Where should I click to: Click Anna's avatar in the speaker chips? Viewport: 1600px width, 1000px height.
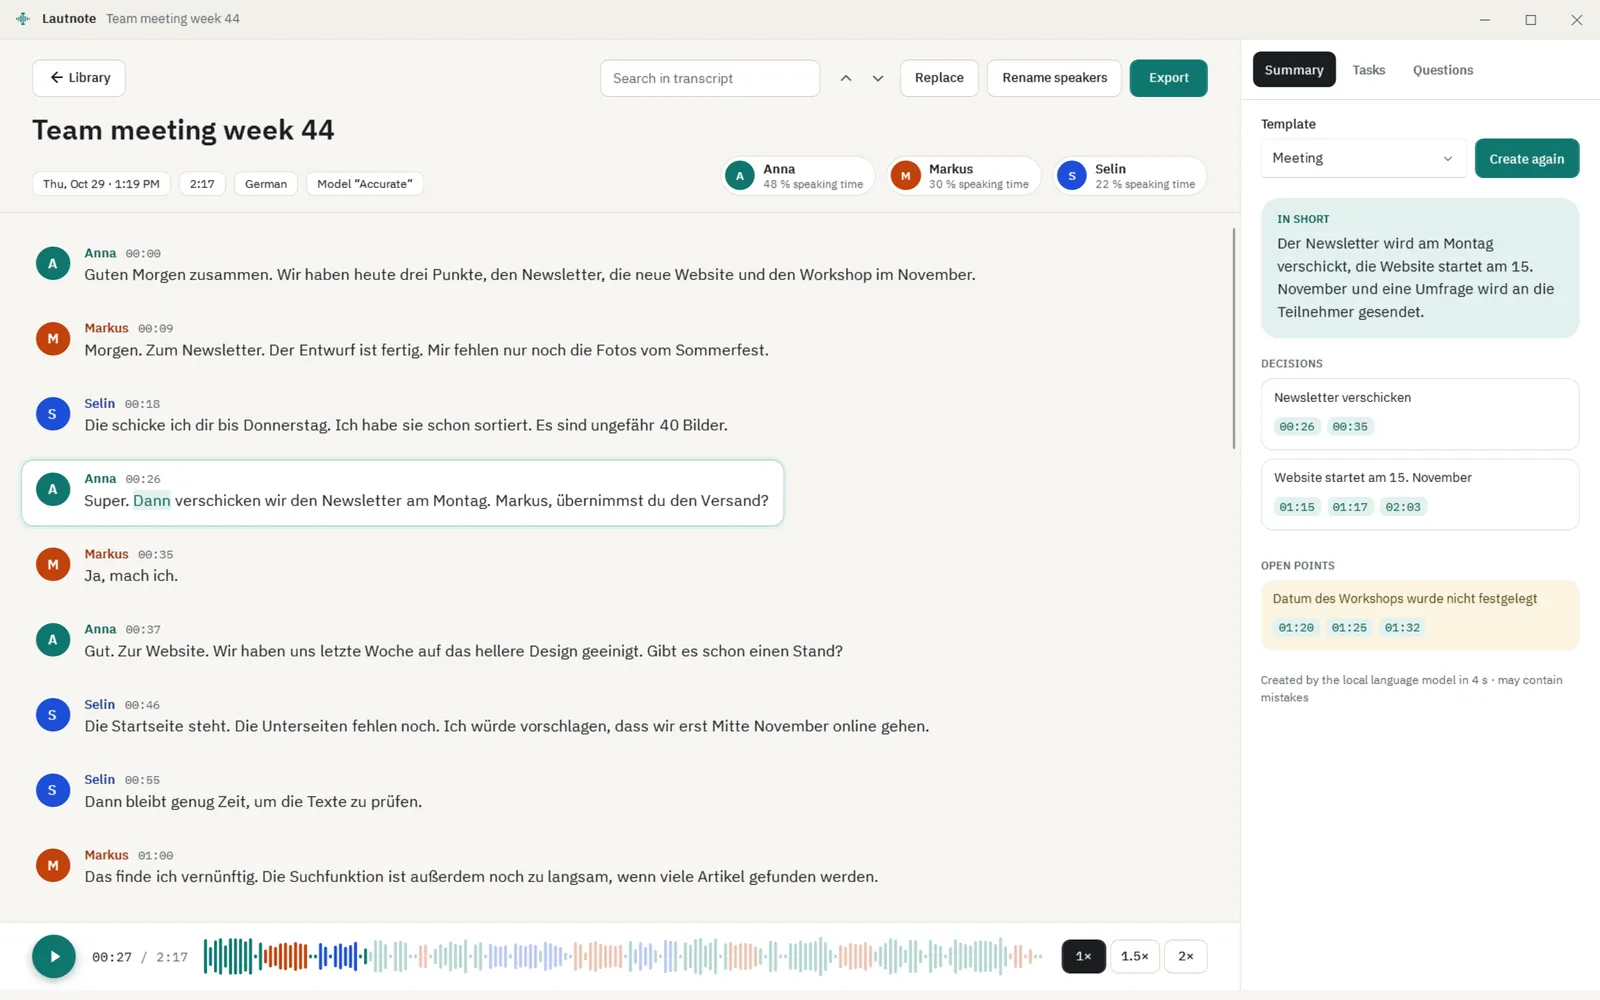[740, 176]
